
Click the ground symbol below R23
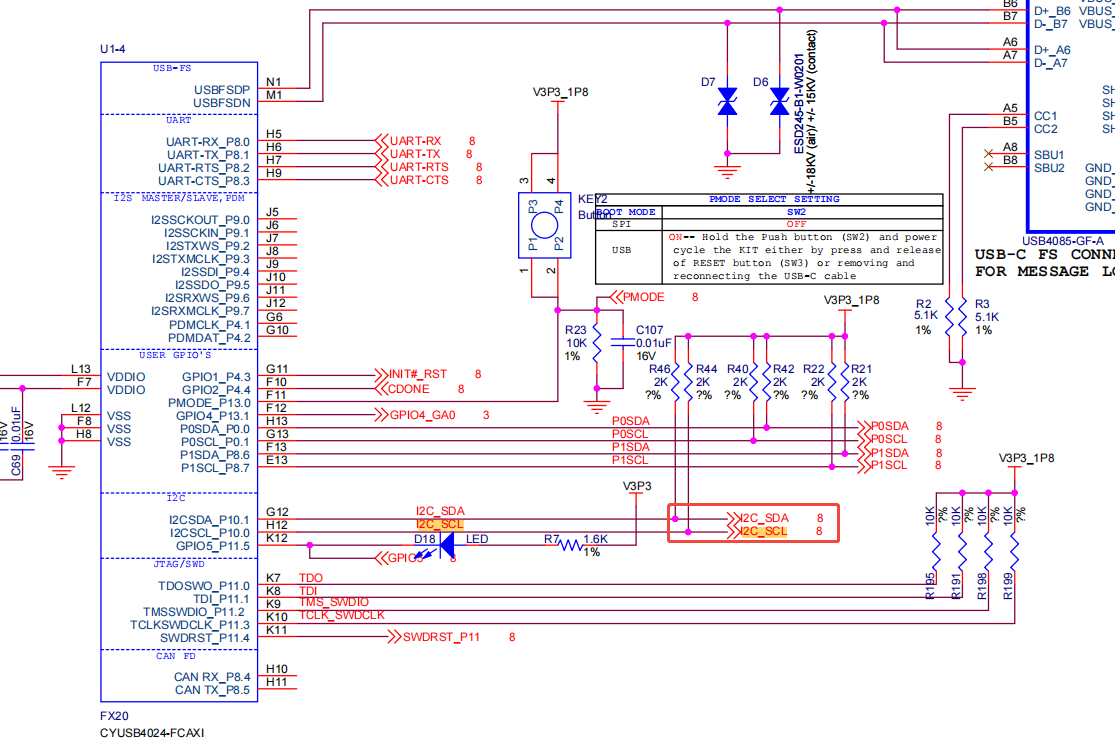pyautogui.click(x=597, y=407)
